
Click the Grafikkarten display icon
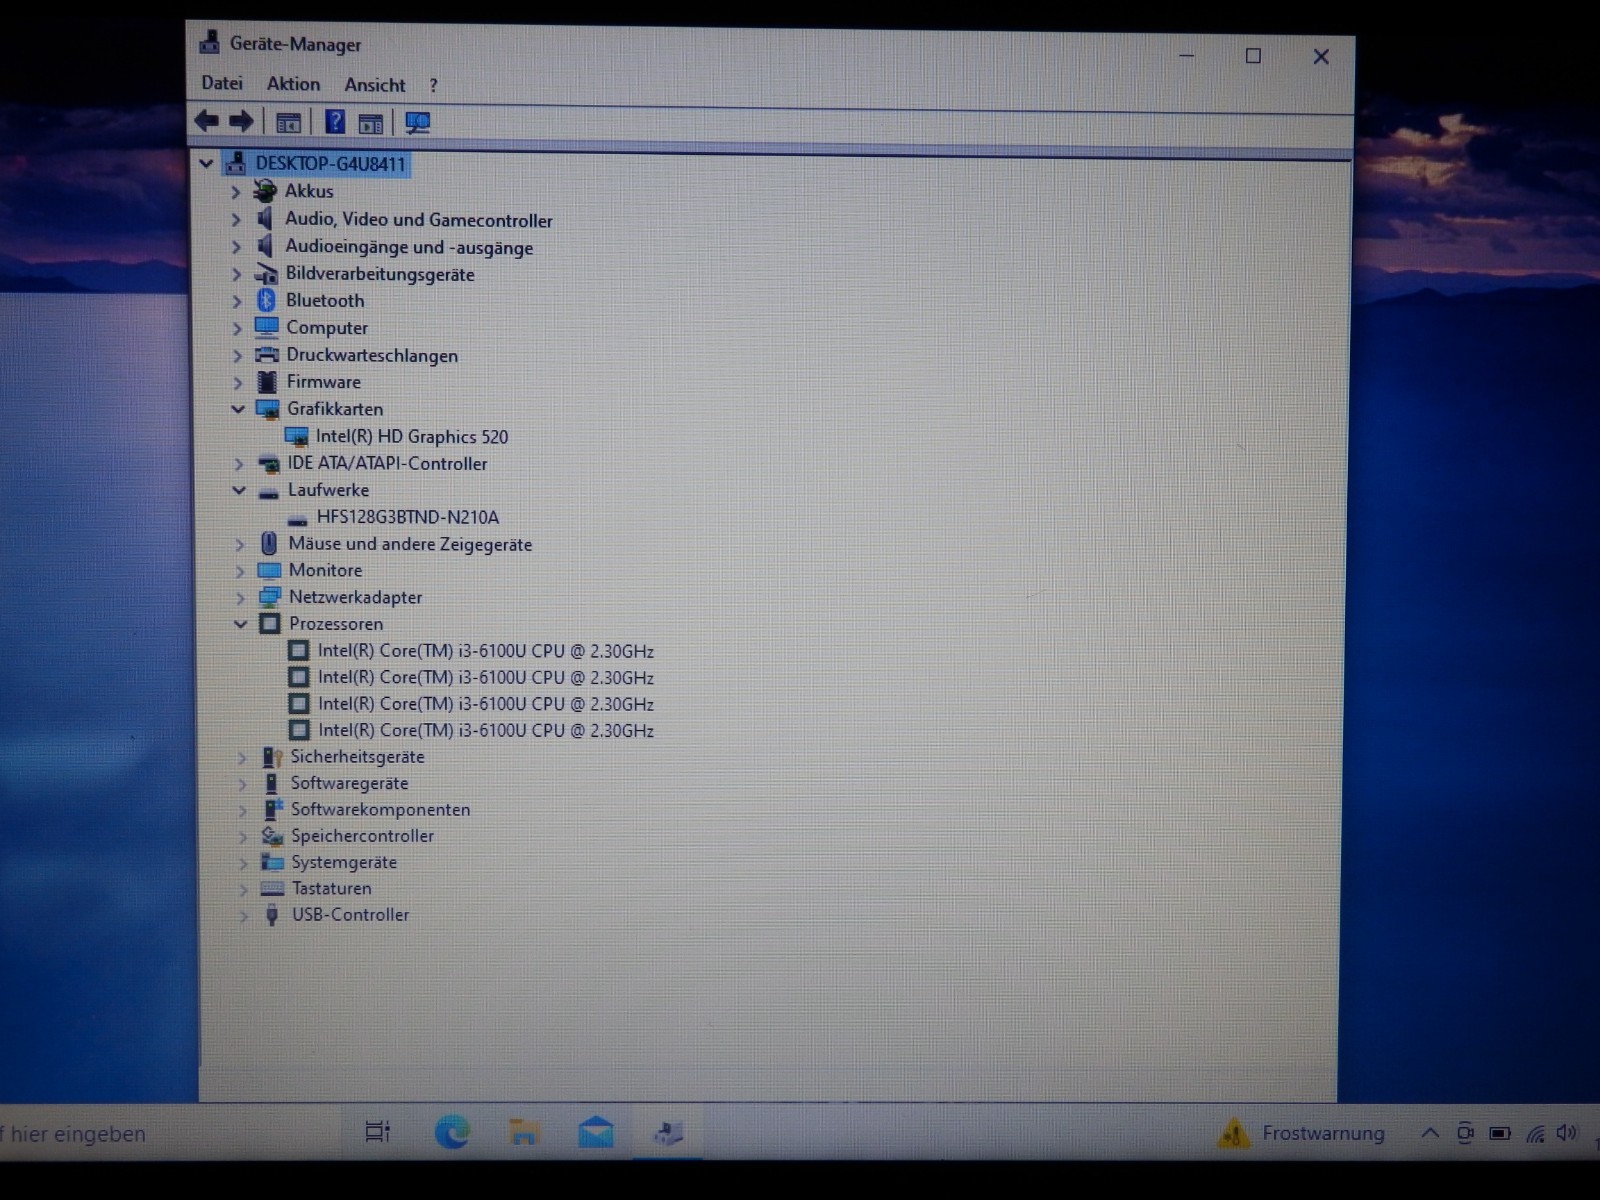pyautogui.click(x=268, y=409)
